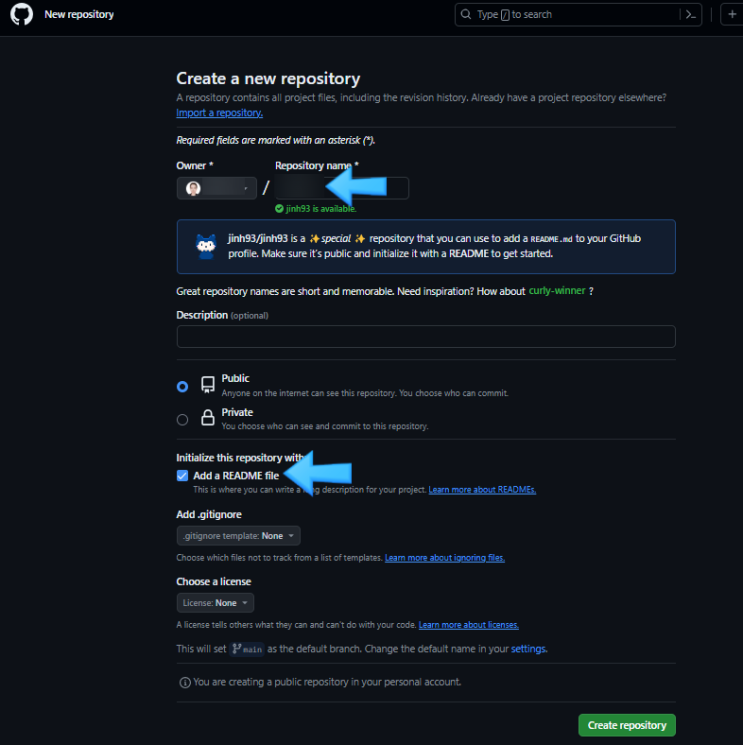
Task: Click the info icon near public repository notice
Action: pyautogui.click(x=185, y=683)
